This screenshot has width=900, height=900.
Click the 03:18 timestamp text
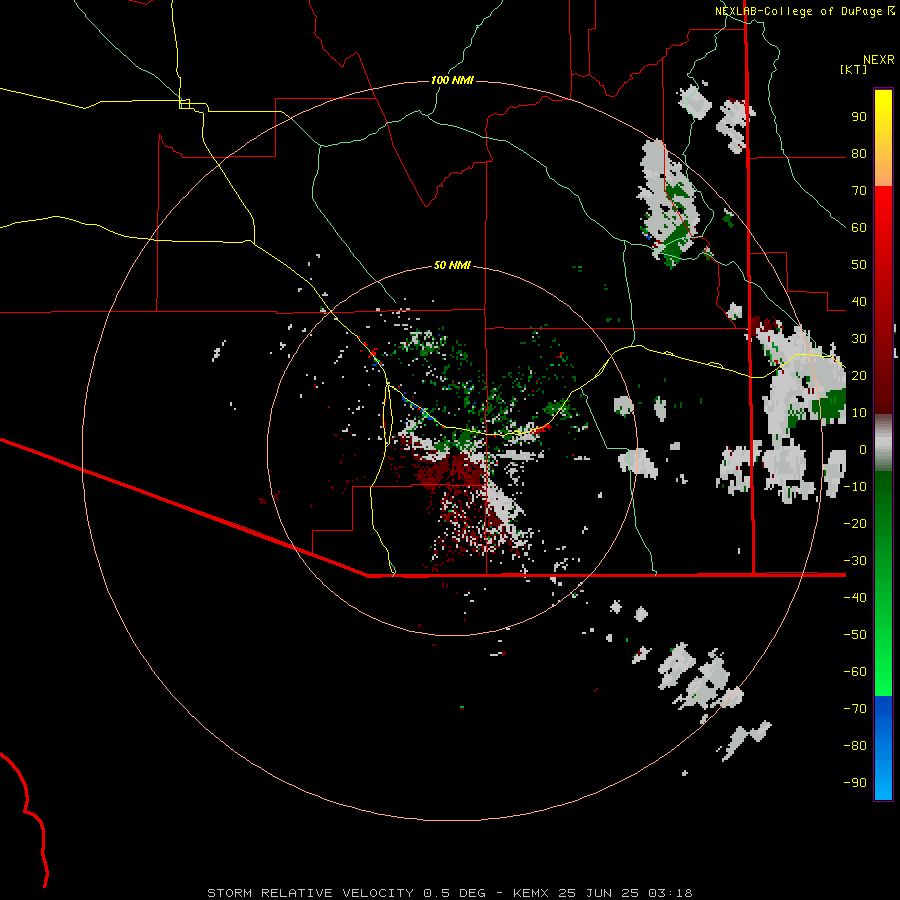click(670, 893)
